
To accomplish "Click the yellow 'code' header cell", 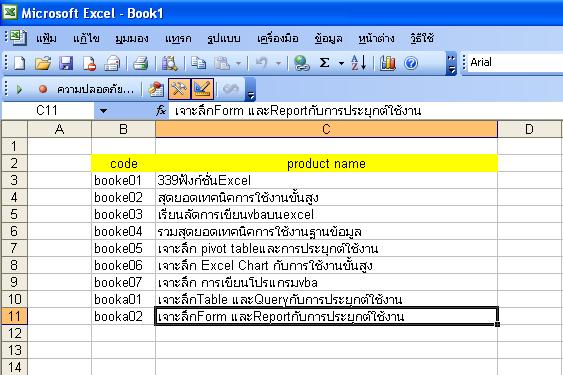I will (124, 163).
